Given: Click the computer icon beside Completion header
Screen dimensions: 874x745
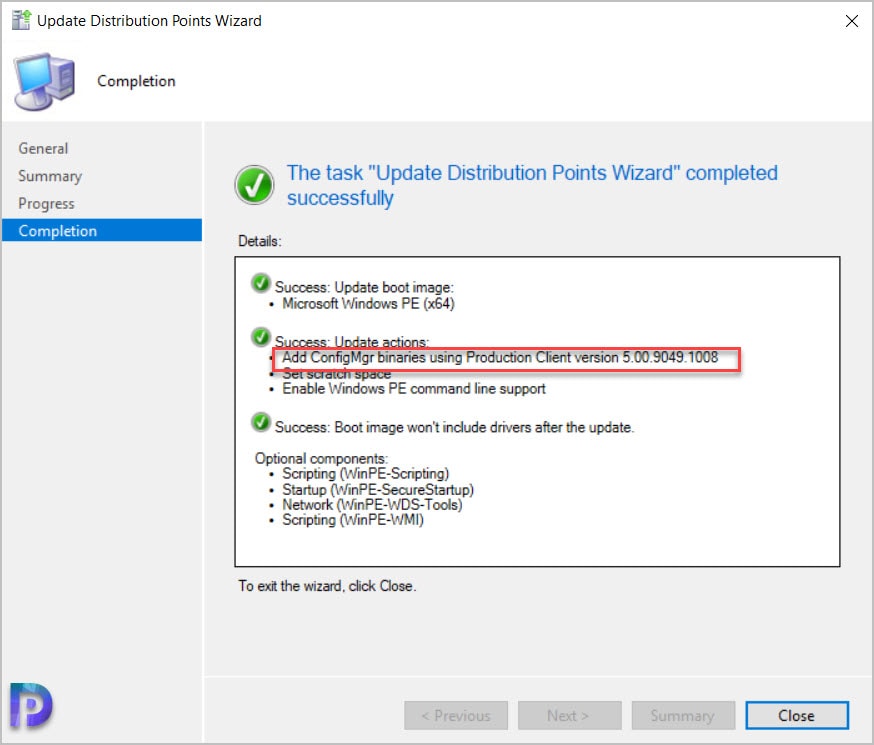Looking at the screenshot, I should coord(45,81).
